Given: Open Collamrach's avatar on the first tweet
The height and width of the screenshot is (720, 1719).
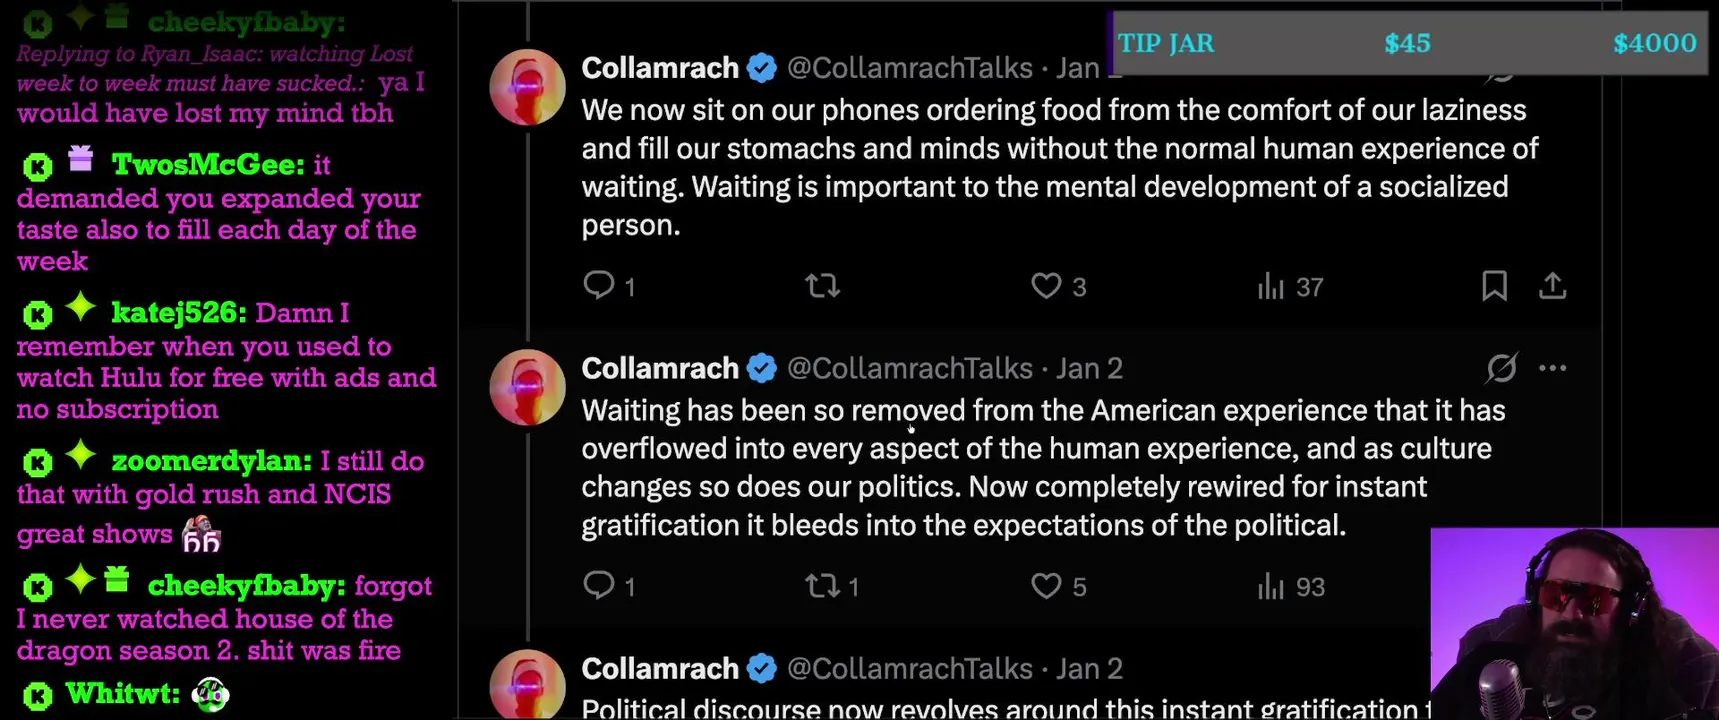Looking at the screenshot, I should (x=527, y=88).
